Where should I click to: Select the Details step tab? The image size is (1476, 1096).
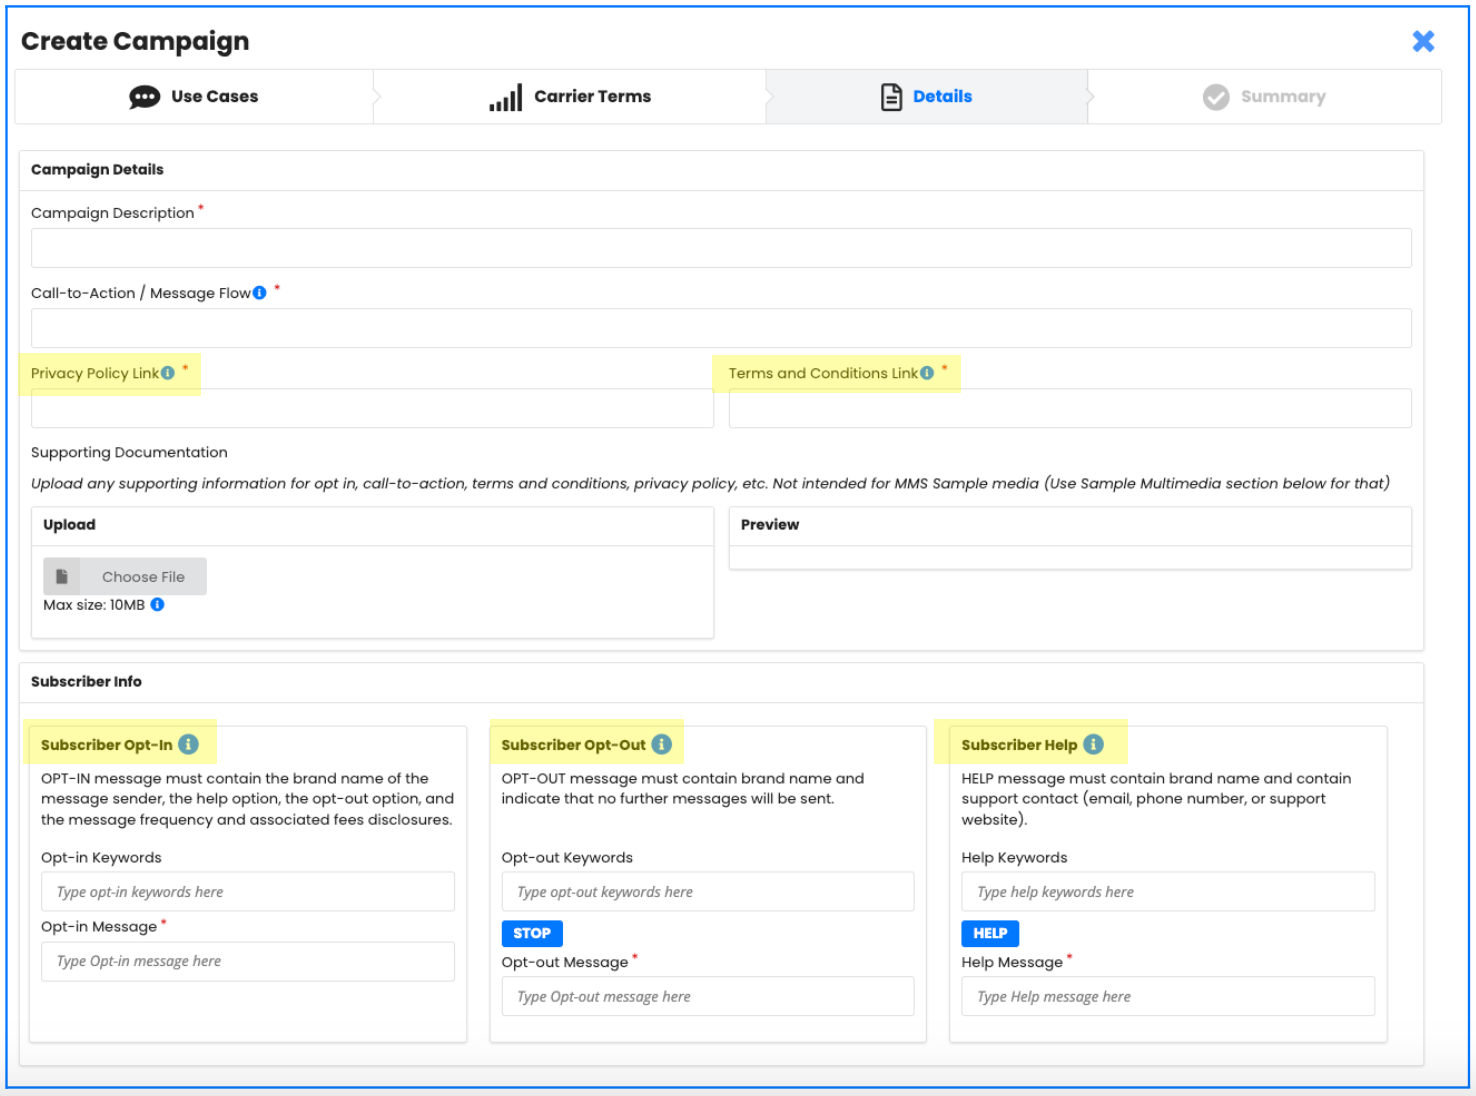[x=926, y=97]
